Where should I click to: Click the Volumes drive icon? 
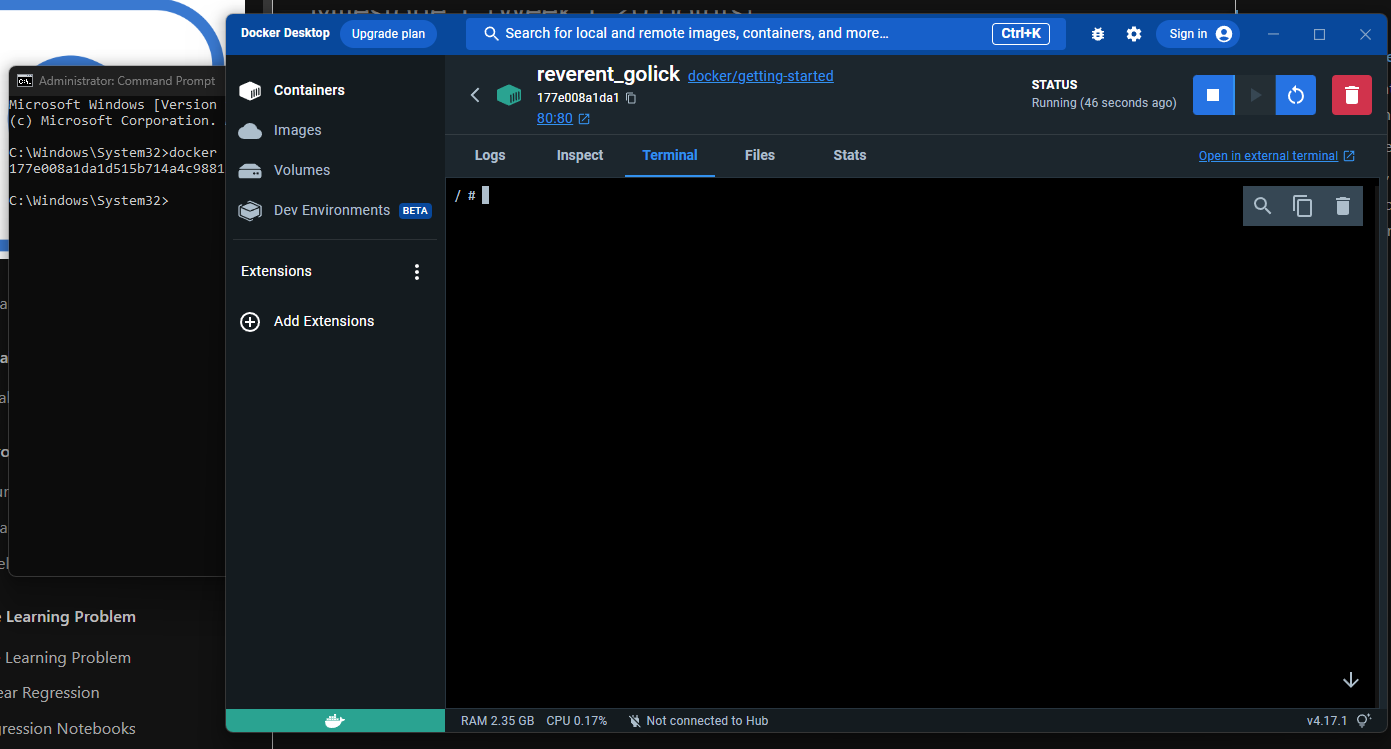(x=250, y=171)
